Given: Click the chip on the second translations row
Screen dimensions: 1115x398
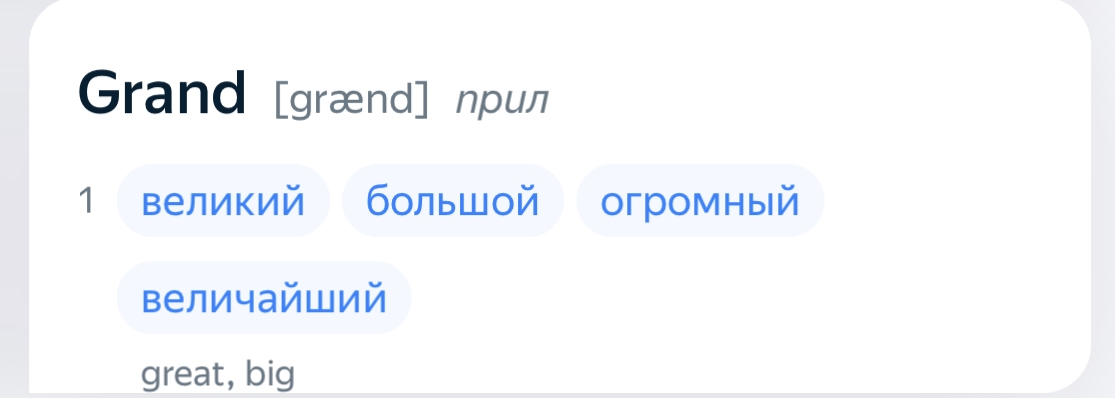Looking at the screenshot, I should coord(264,298).
